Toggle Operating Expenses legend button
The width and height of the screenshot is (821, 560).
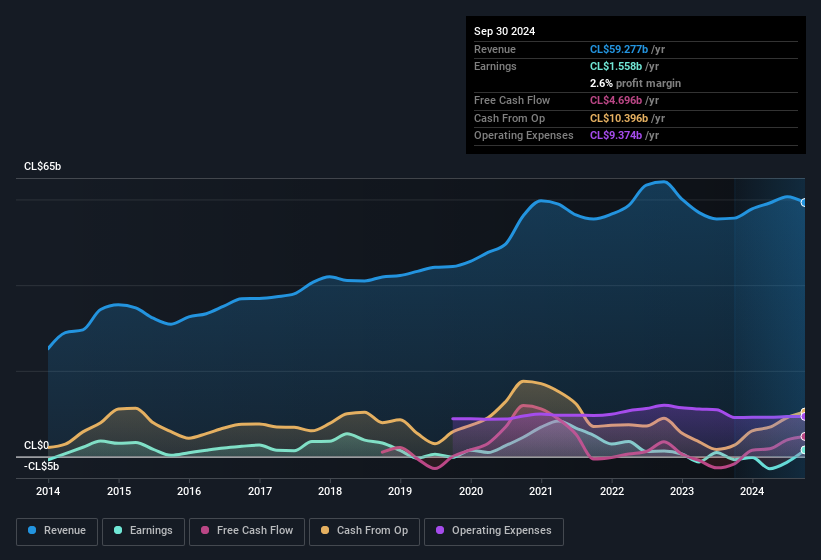tap(494, 531)
